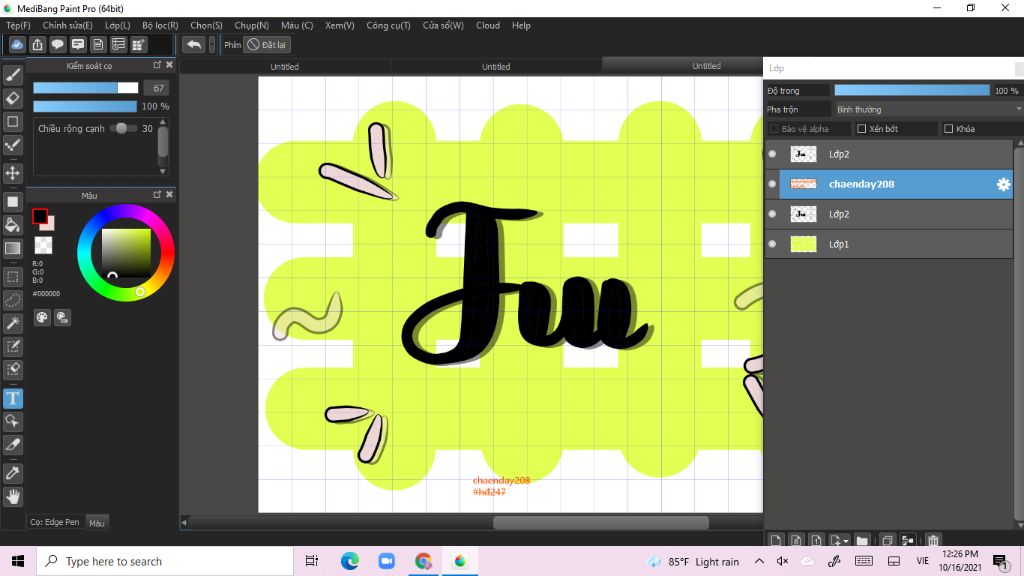Adjust the Chiều rộng cạnh slider
The width and height of the screenshot is (1024, 576).
pyautogui.click(x=123, y=129)
